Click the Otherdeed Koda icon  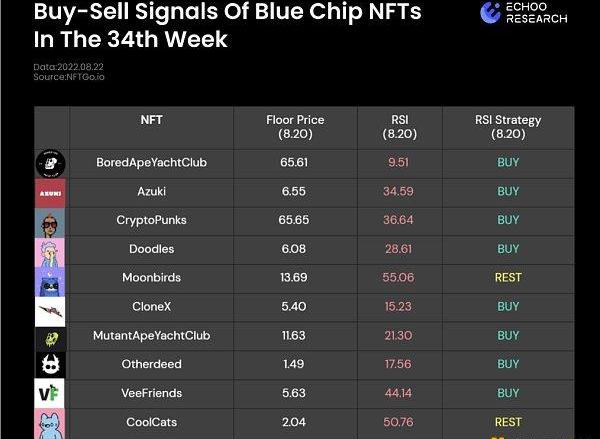click(x=51, y=365)
